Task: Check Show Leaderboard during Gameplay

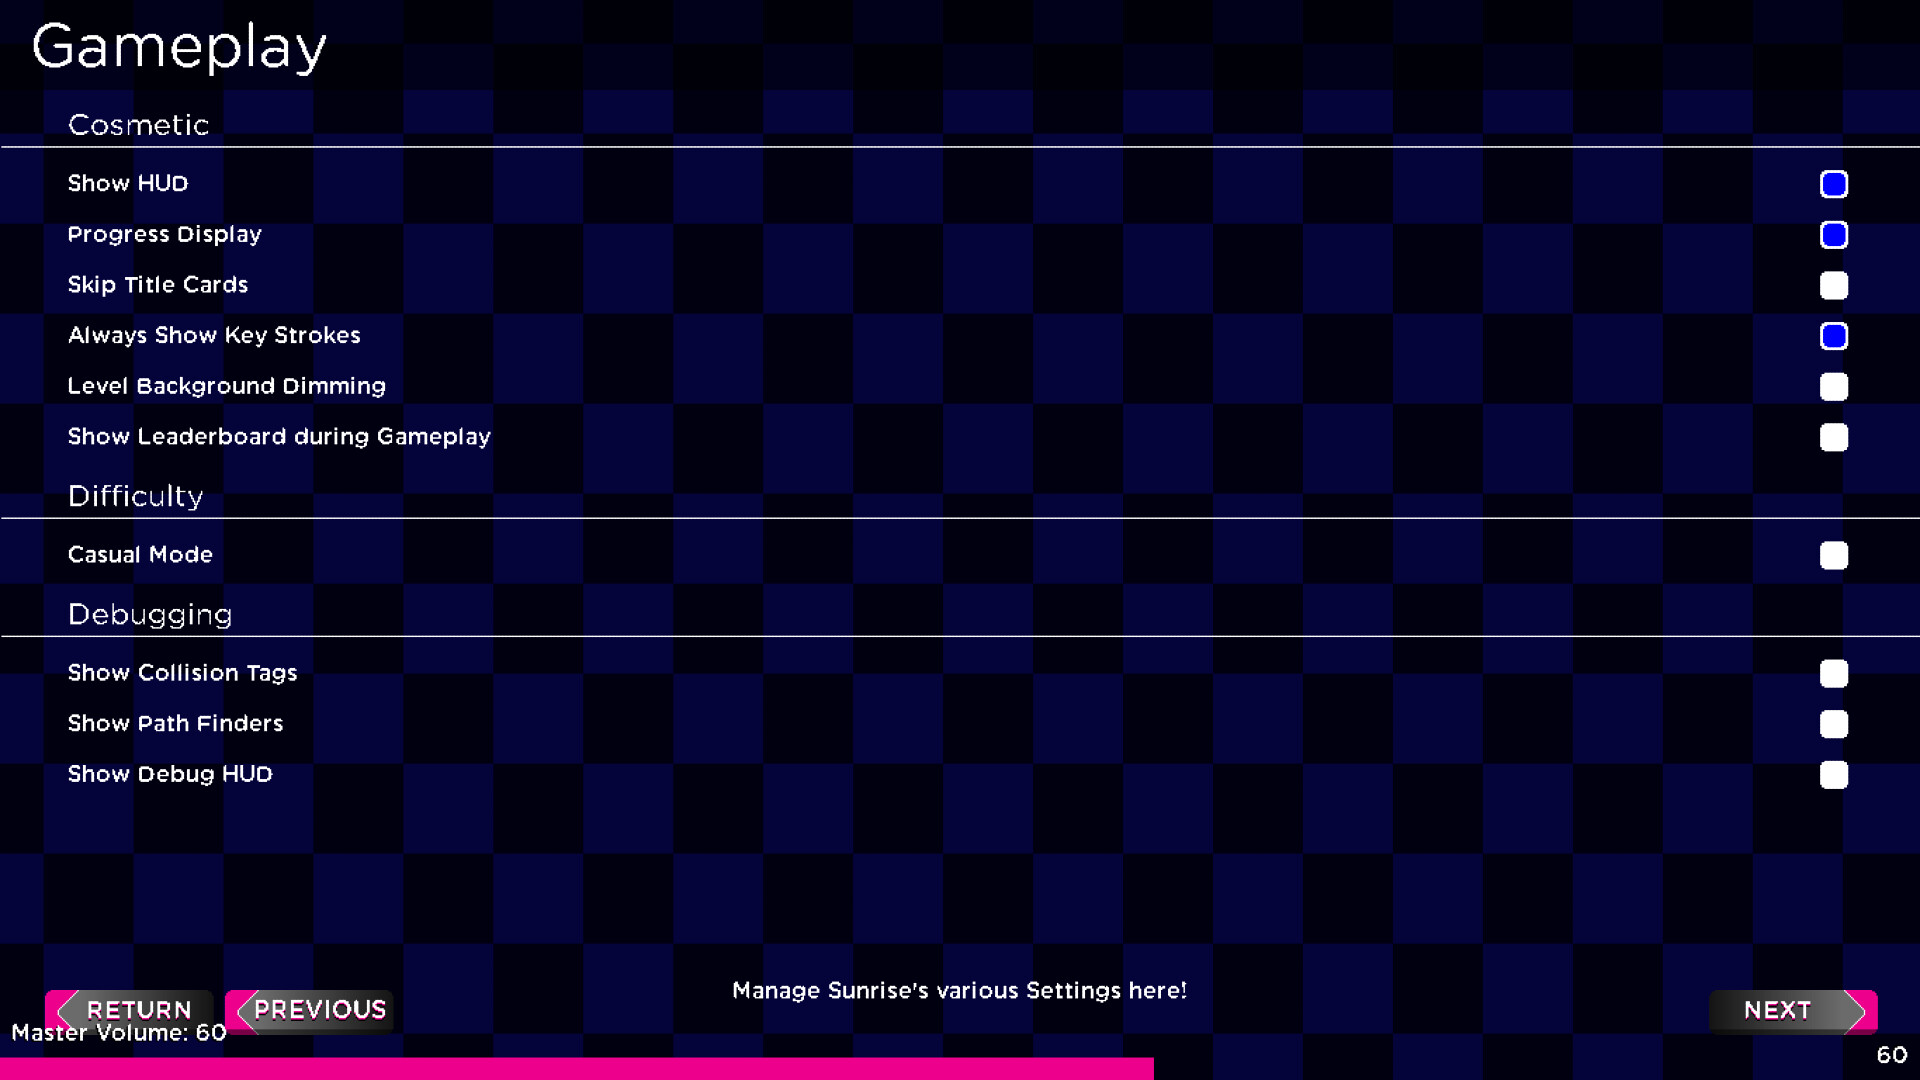Action: [x=1833, y=437]
